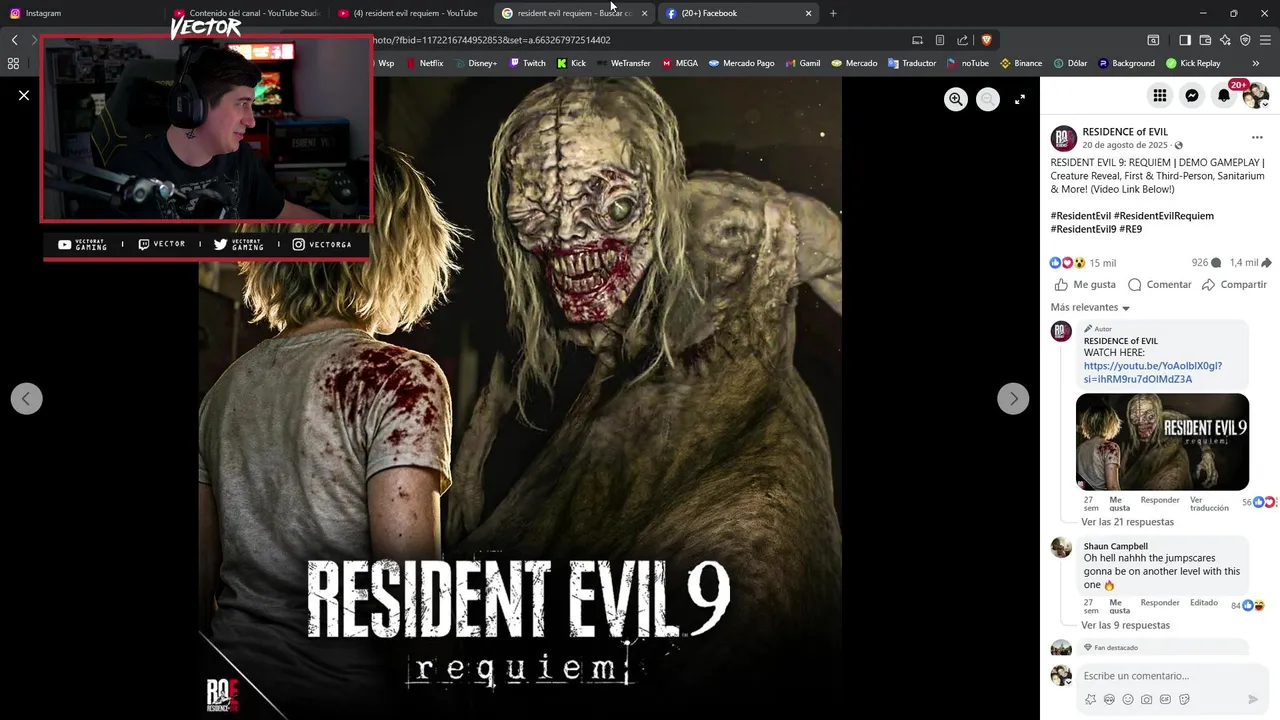Open a new browser tab
1280x720 pixels.
[x=833, y=13]
